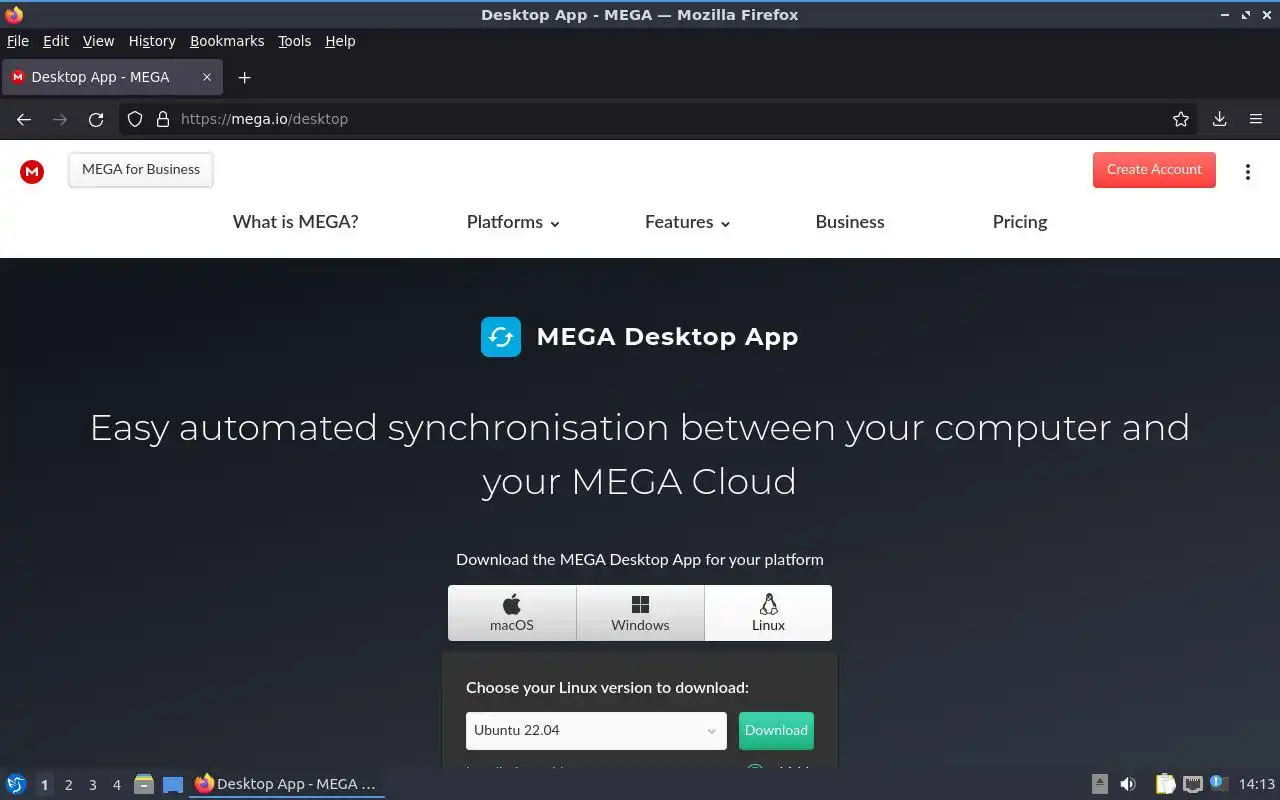
Task: Open the clipboard manager tray icon
Action: [1165, 784]
